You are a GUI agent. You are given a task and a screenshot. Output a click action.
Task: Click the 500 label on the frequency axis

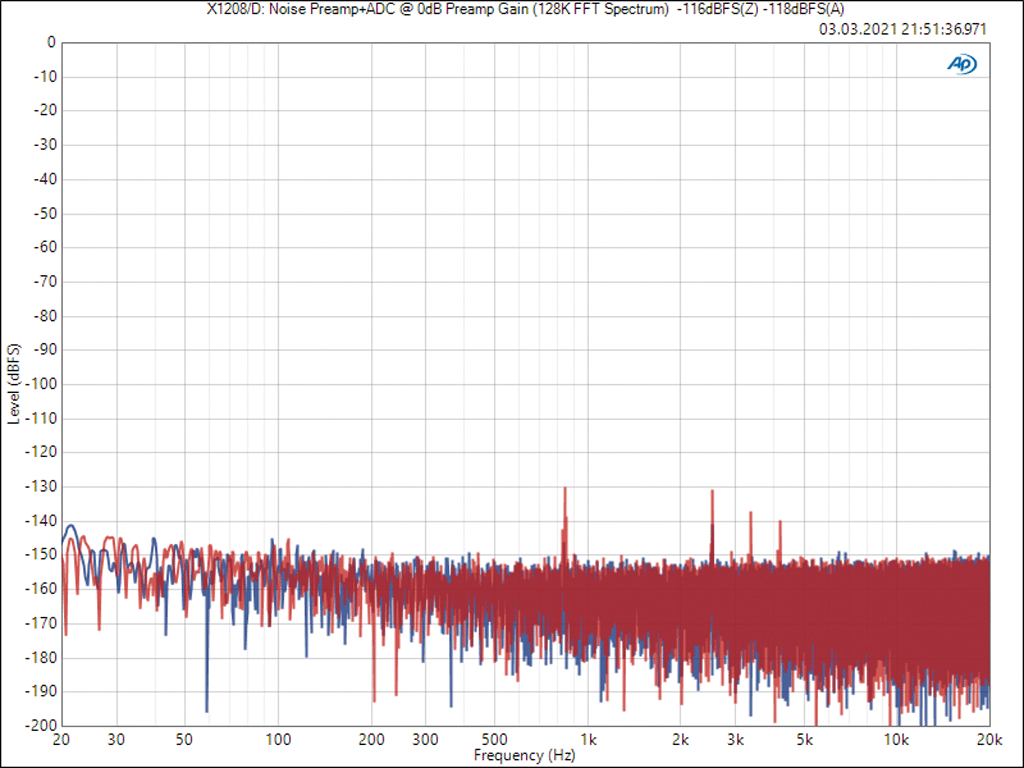494,740
